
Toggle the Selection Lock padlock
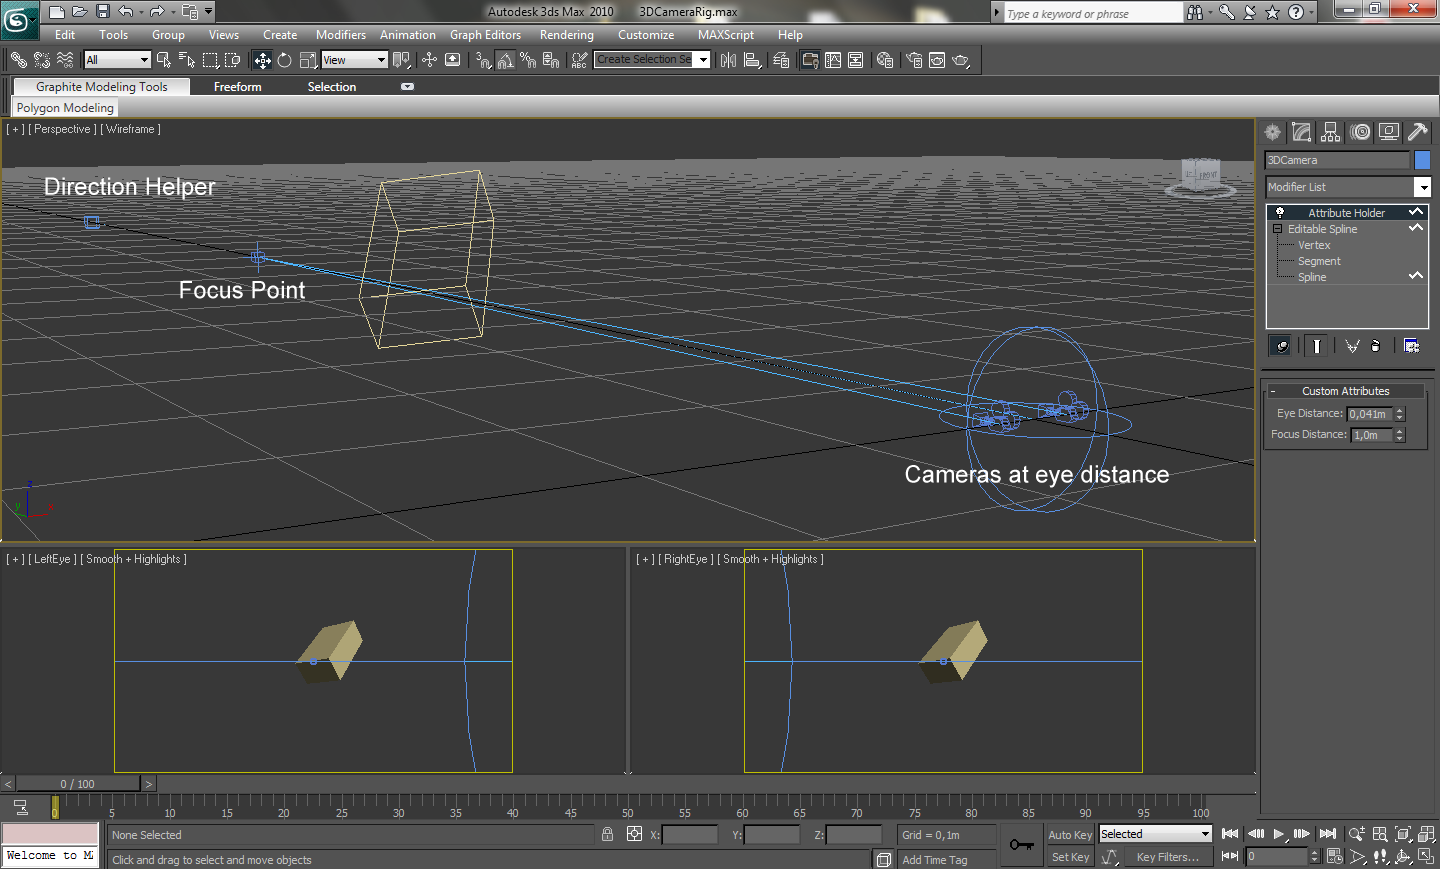(x=607, y=834)
